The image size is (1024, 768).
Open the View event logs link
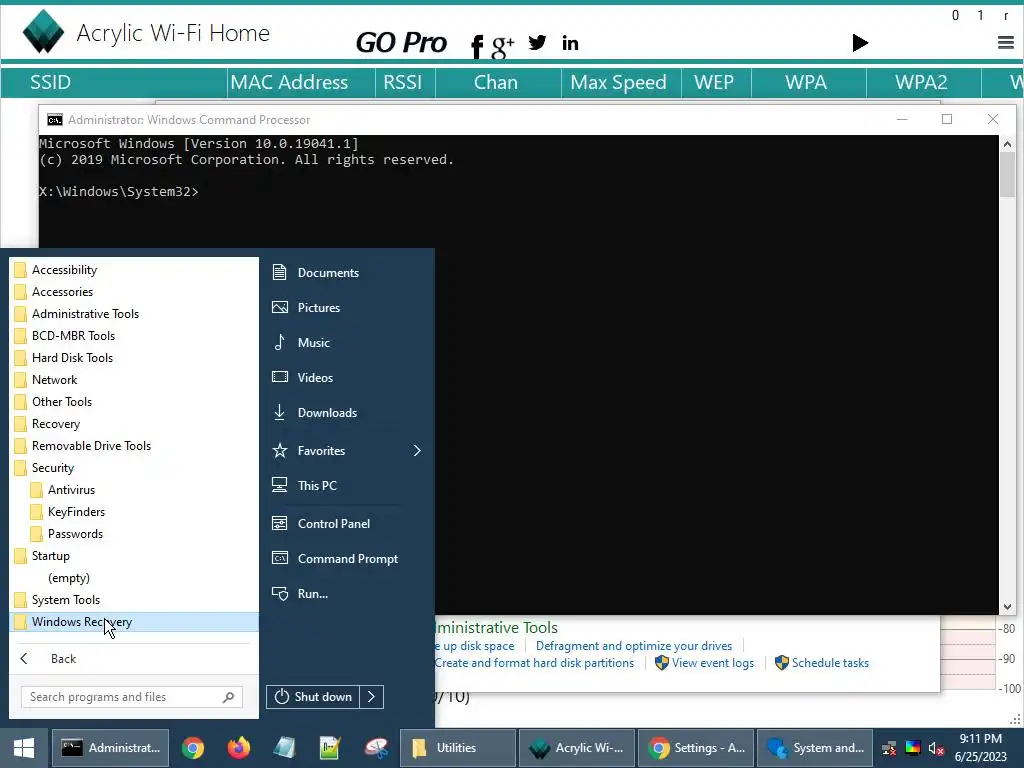(x=705, y=663)
